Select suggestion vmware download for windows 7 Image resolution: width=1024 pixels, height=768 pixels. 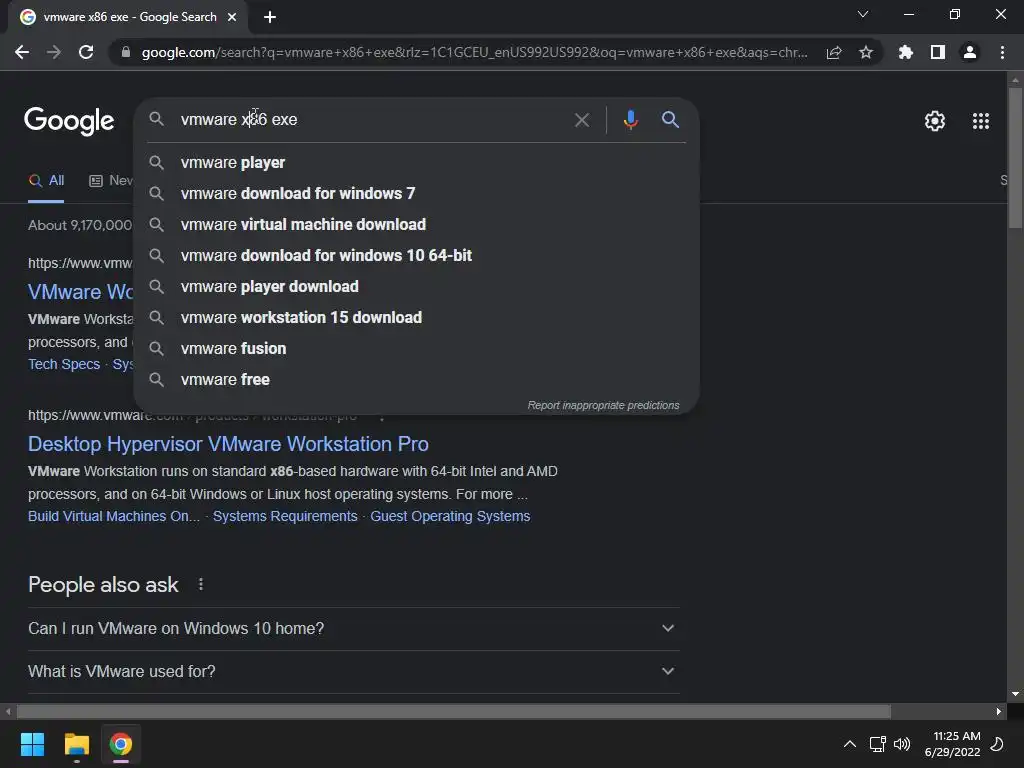click(x=416, y=193)
